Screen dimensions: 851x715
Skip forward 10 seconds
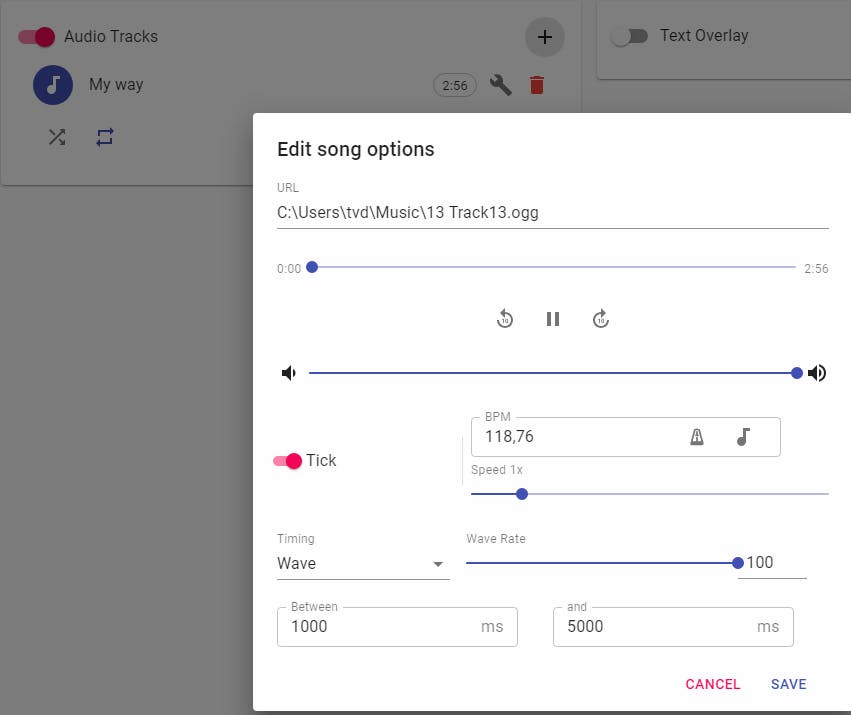(601, 319)
